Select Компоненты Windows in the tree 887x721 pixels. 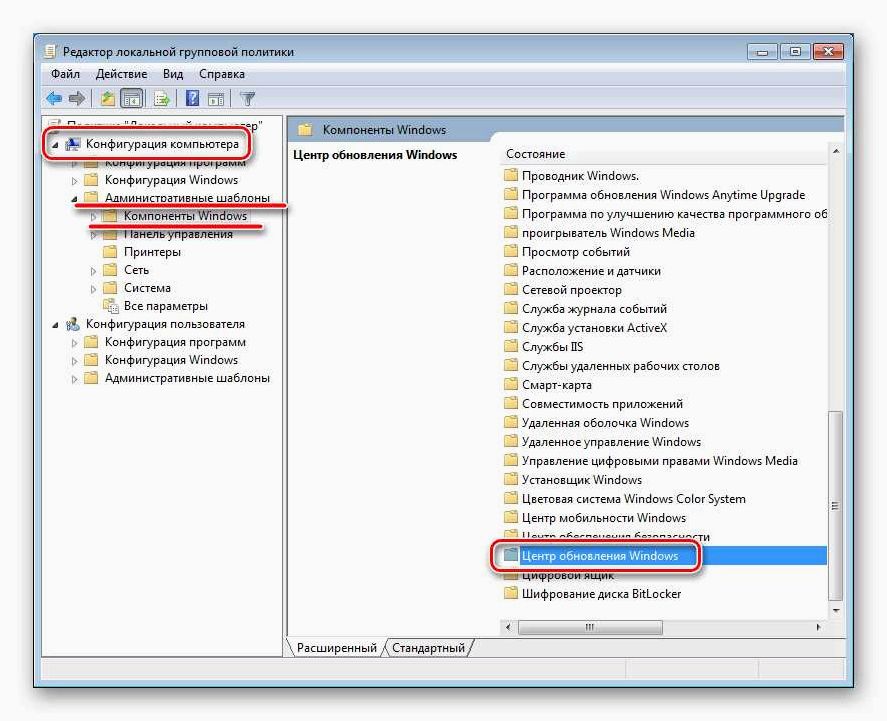click(x=185, y=216)
